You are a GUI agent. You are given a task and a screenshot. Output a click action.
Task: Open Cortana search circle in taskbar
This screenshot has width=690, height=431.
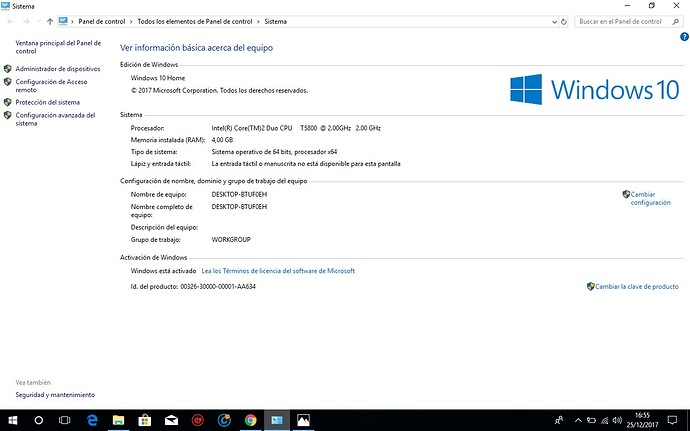click(39, 420)
